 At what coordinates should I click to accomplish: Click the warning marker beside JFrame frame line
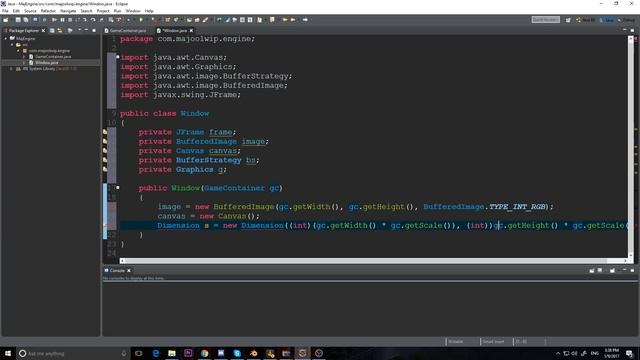pos(105,132)
